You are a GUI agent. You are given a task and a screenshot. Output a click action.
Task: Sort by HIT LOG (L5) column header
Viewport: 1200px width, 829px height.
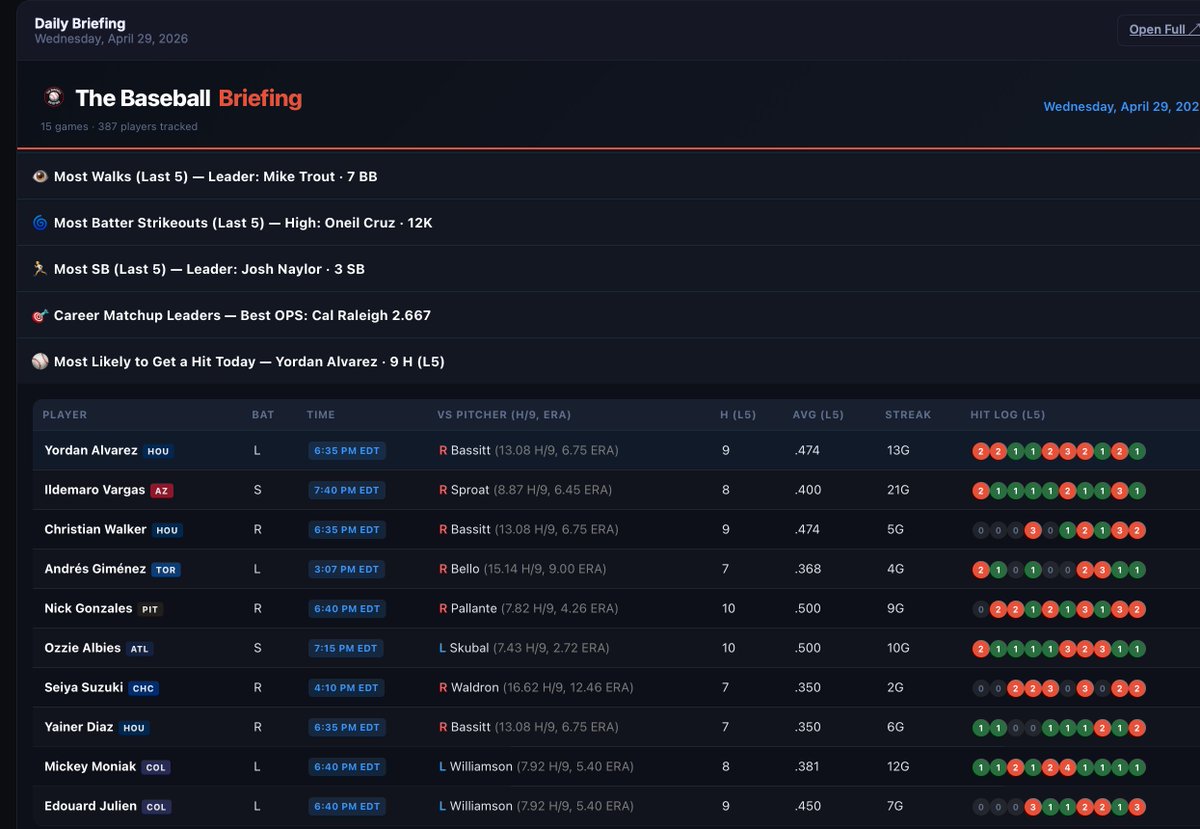(x=1008, y=415)
